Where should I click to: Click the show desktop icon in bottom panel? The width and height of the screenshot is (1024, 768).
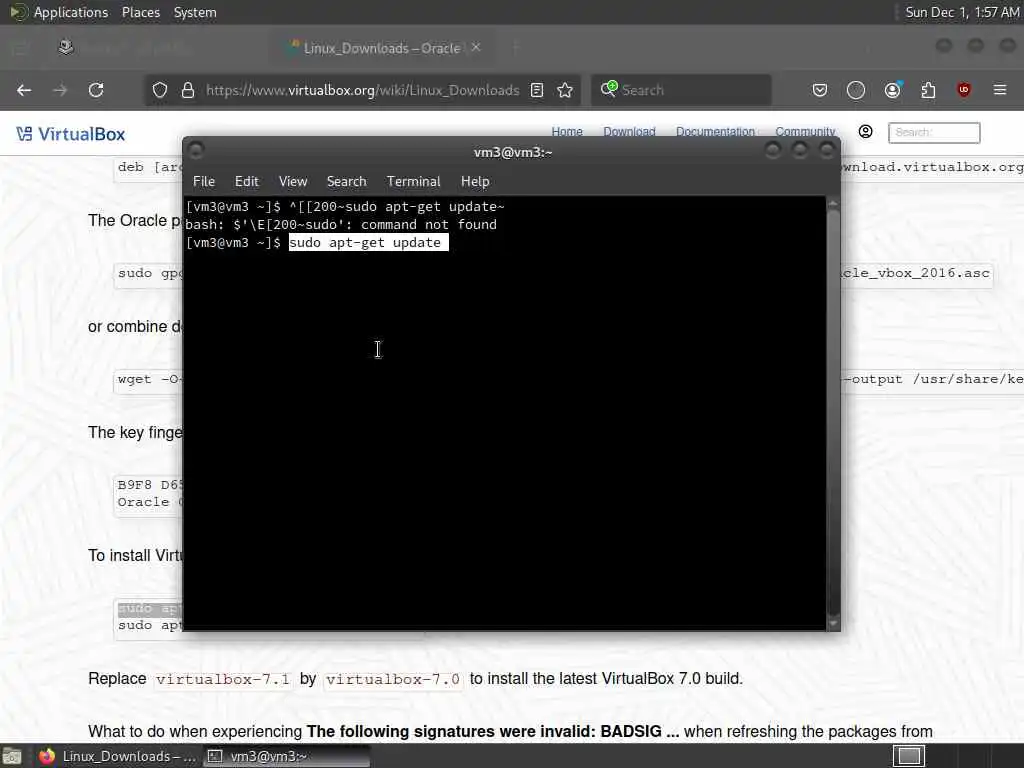pyautogui.click(x=12, y=757)
